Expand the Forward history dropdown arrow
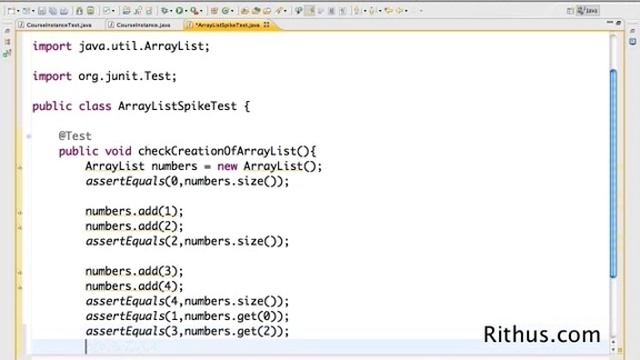 pos(406,11)
